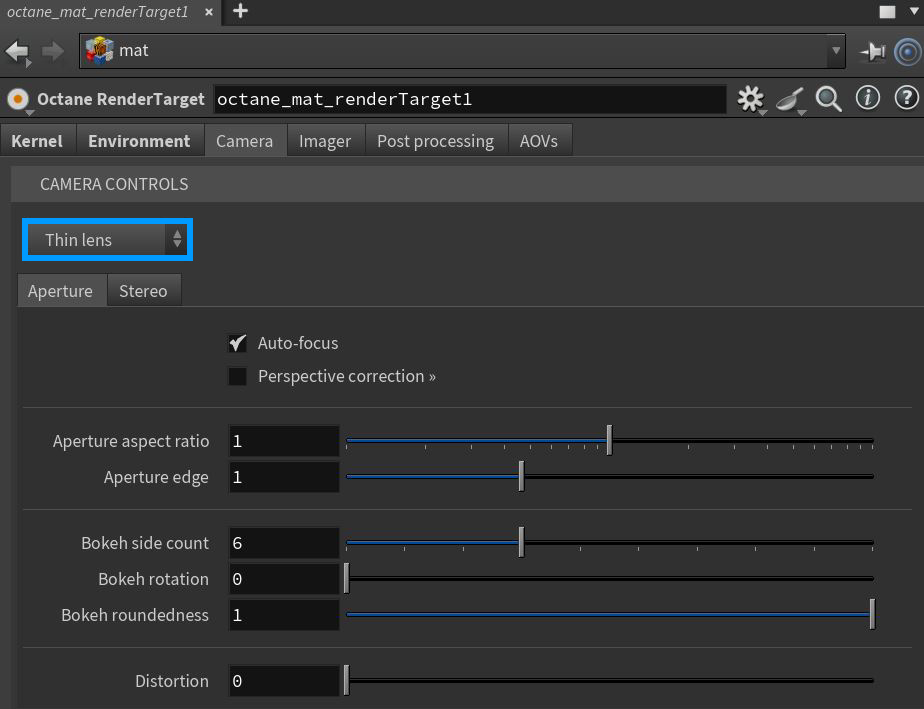Image resolution: width=924 pixels, height=709 pixels.
Task: Click the Octane RenderTarget node icon
Action: [x=17, y=99]
